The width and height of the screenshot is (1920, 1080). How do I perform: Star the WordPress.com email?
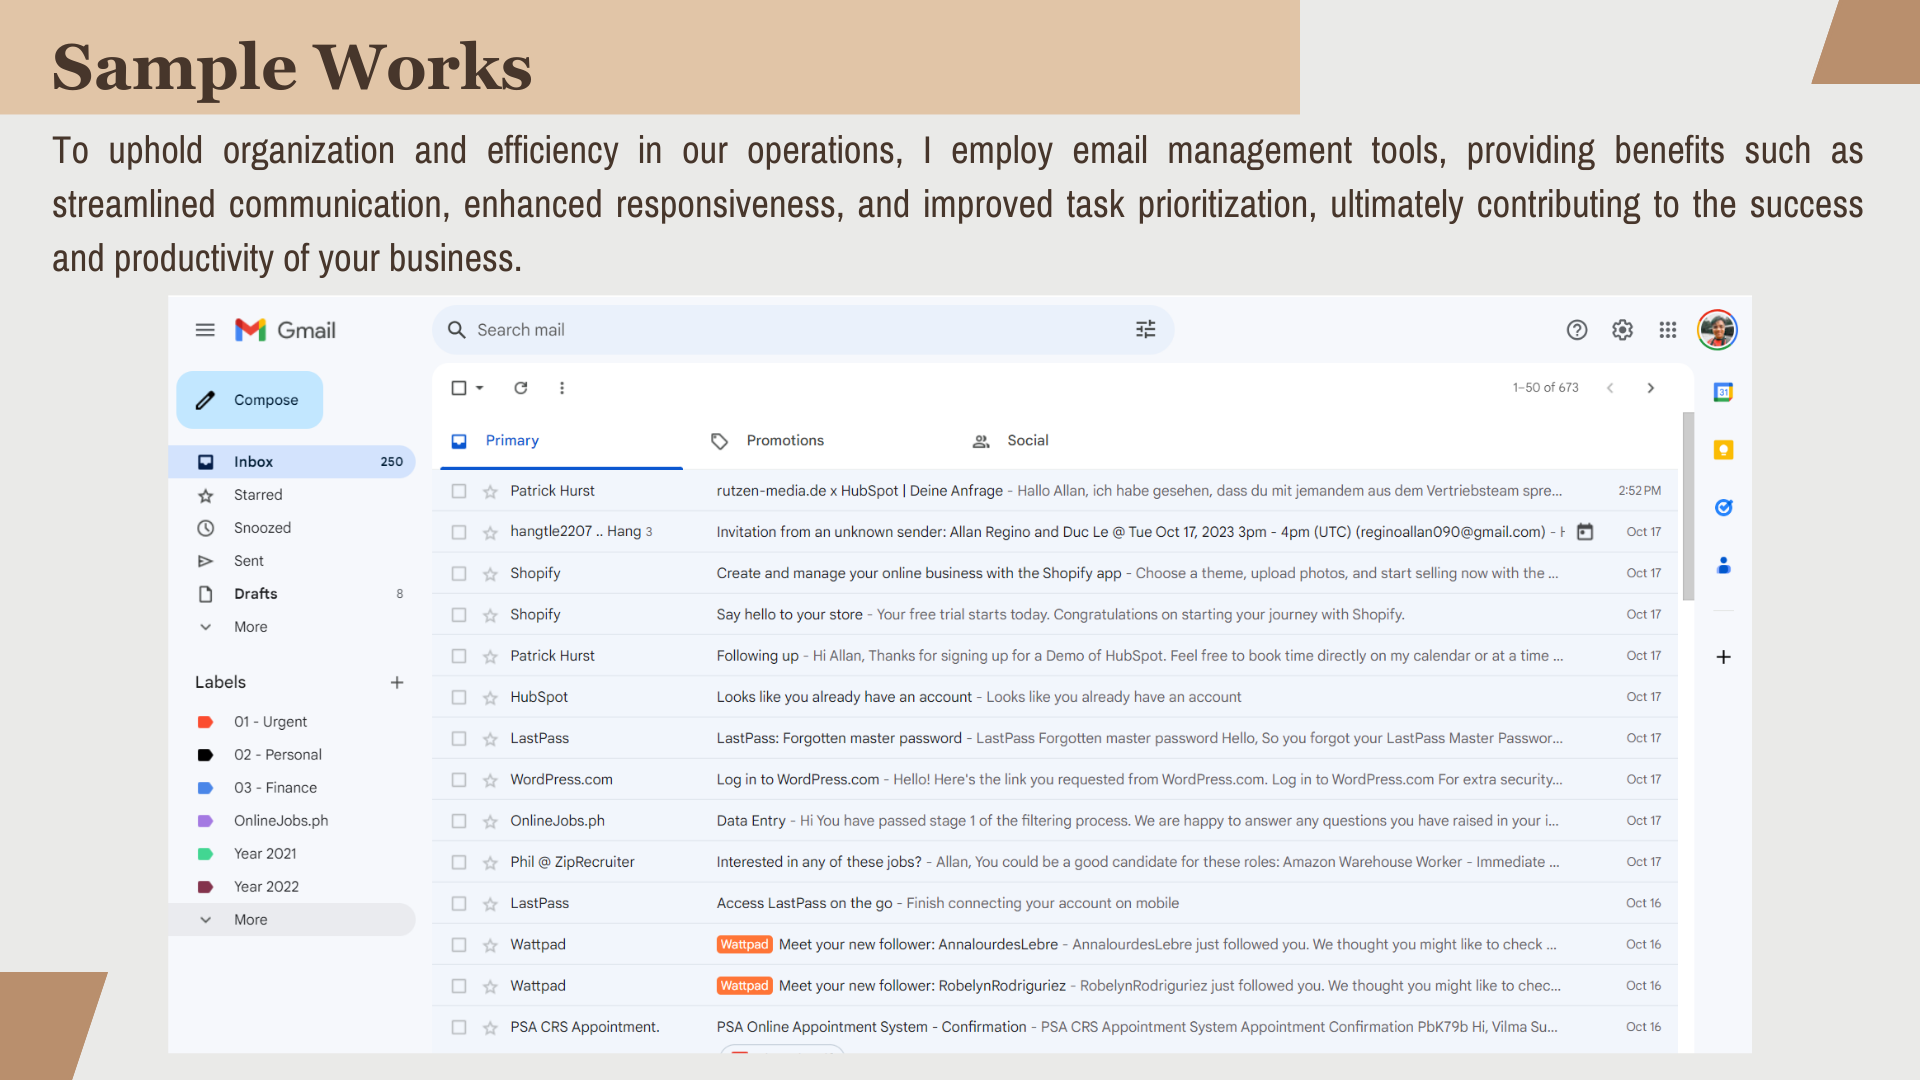pos(490,780)
